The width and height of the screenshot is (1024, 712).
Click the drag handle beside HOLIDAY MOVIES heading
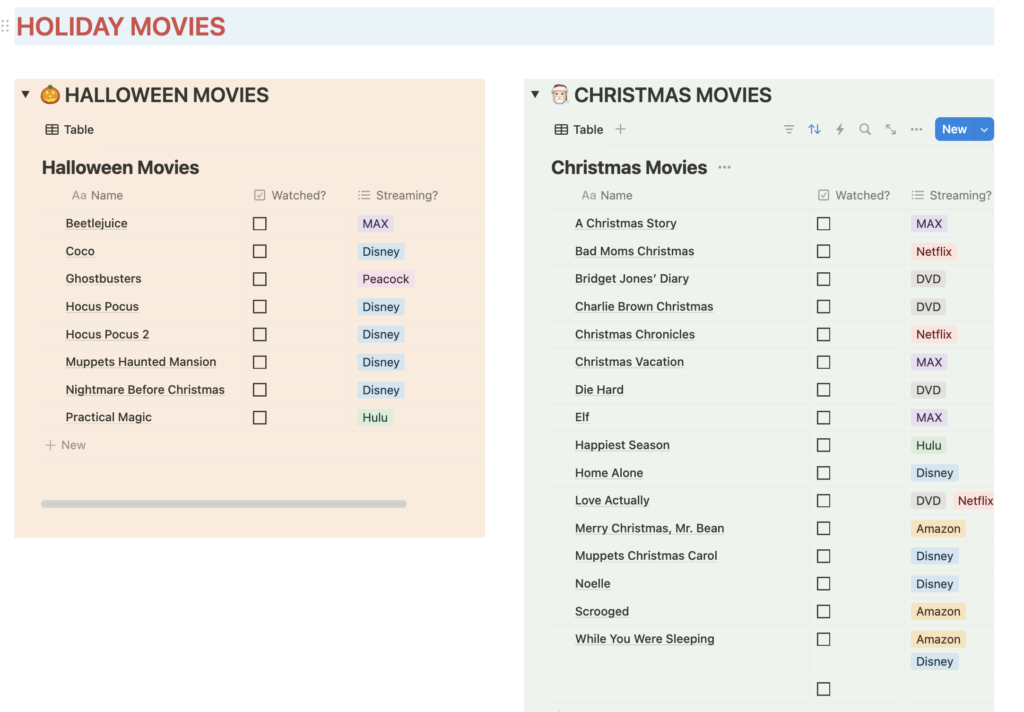pos(5,26)
